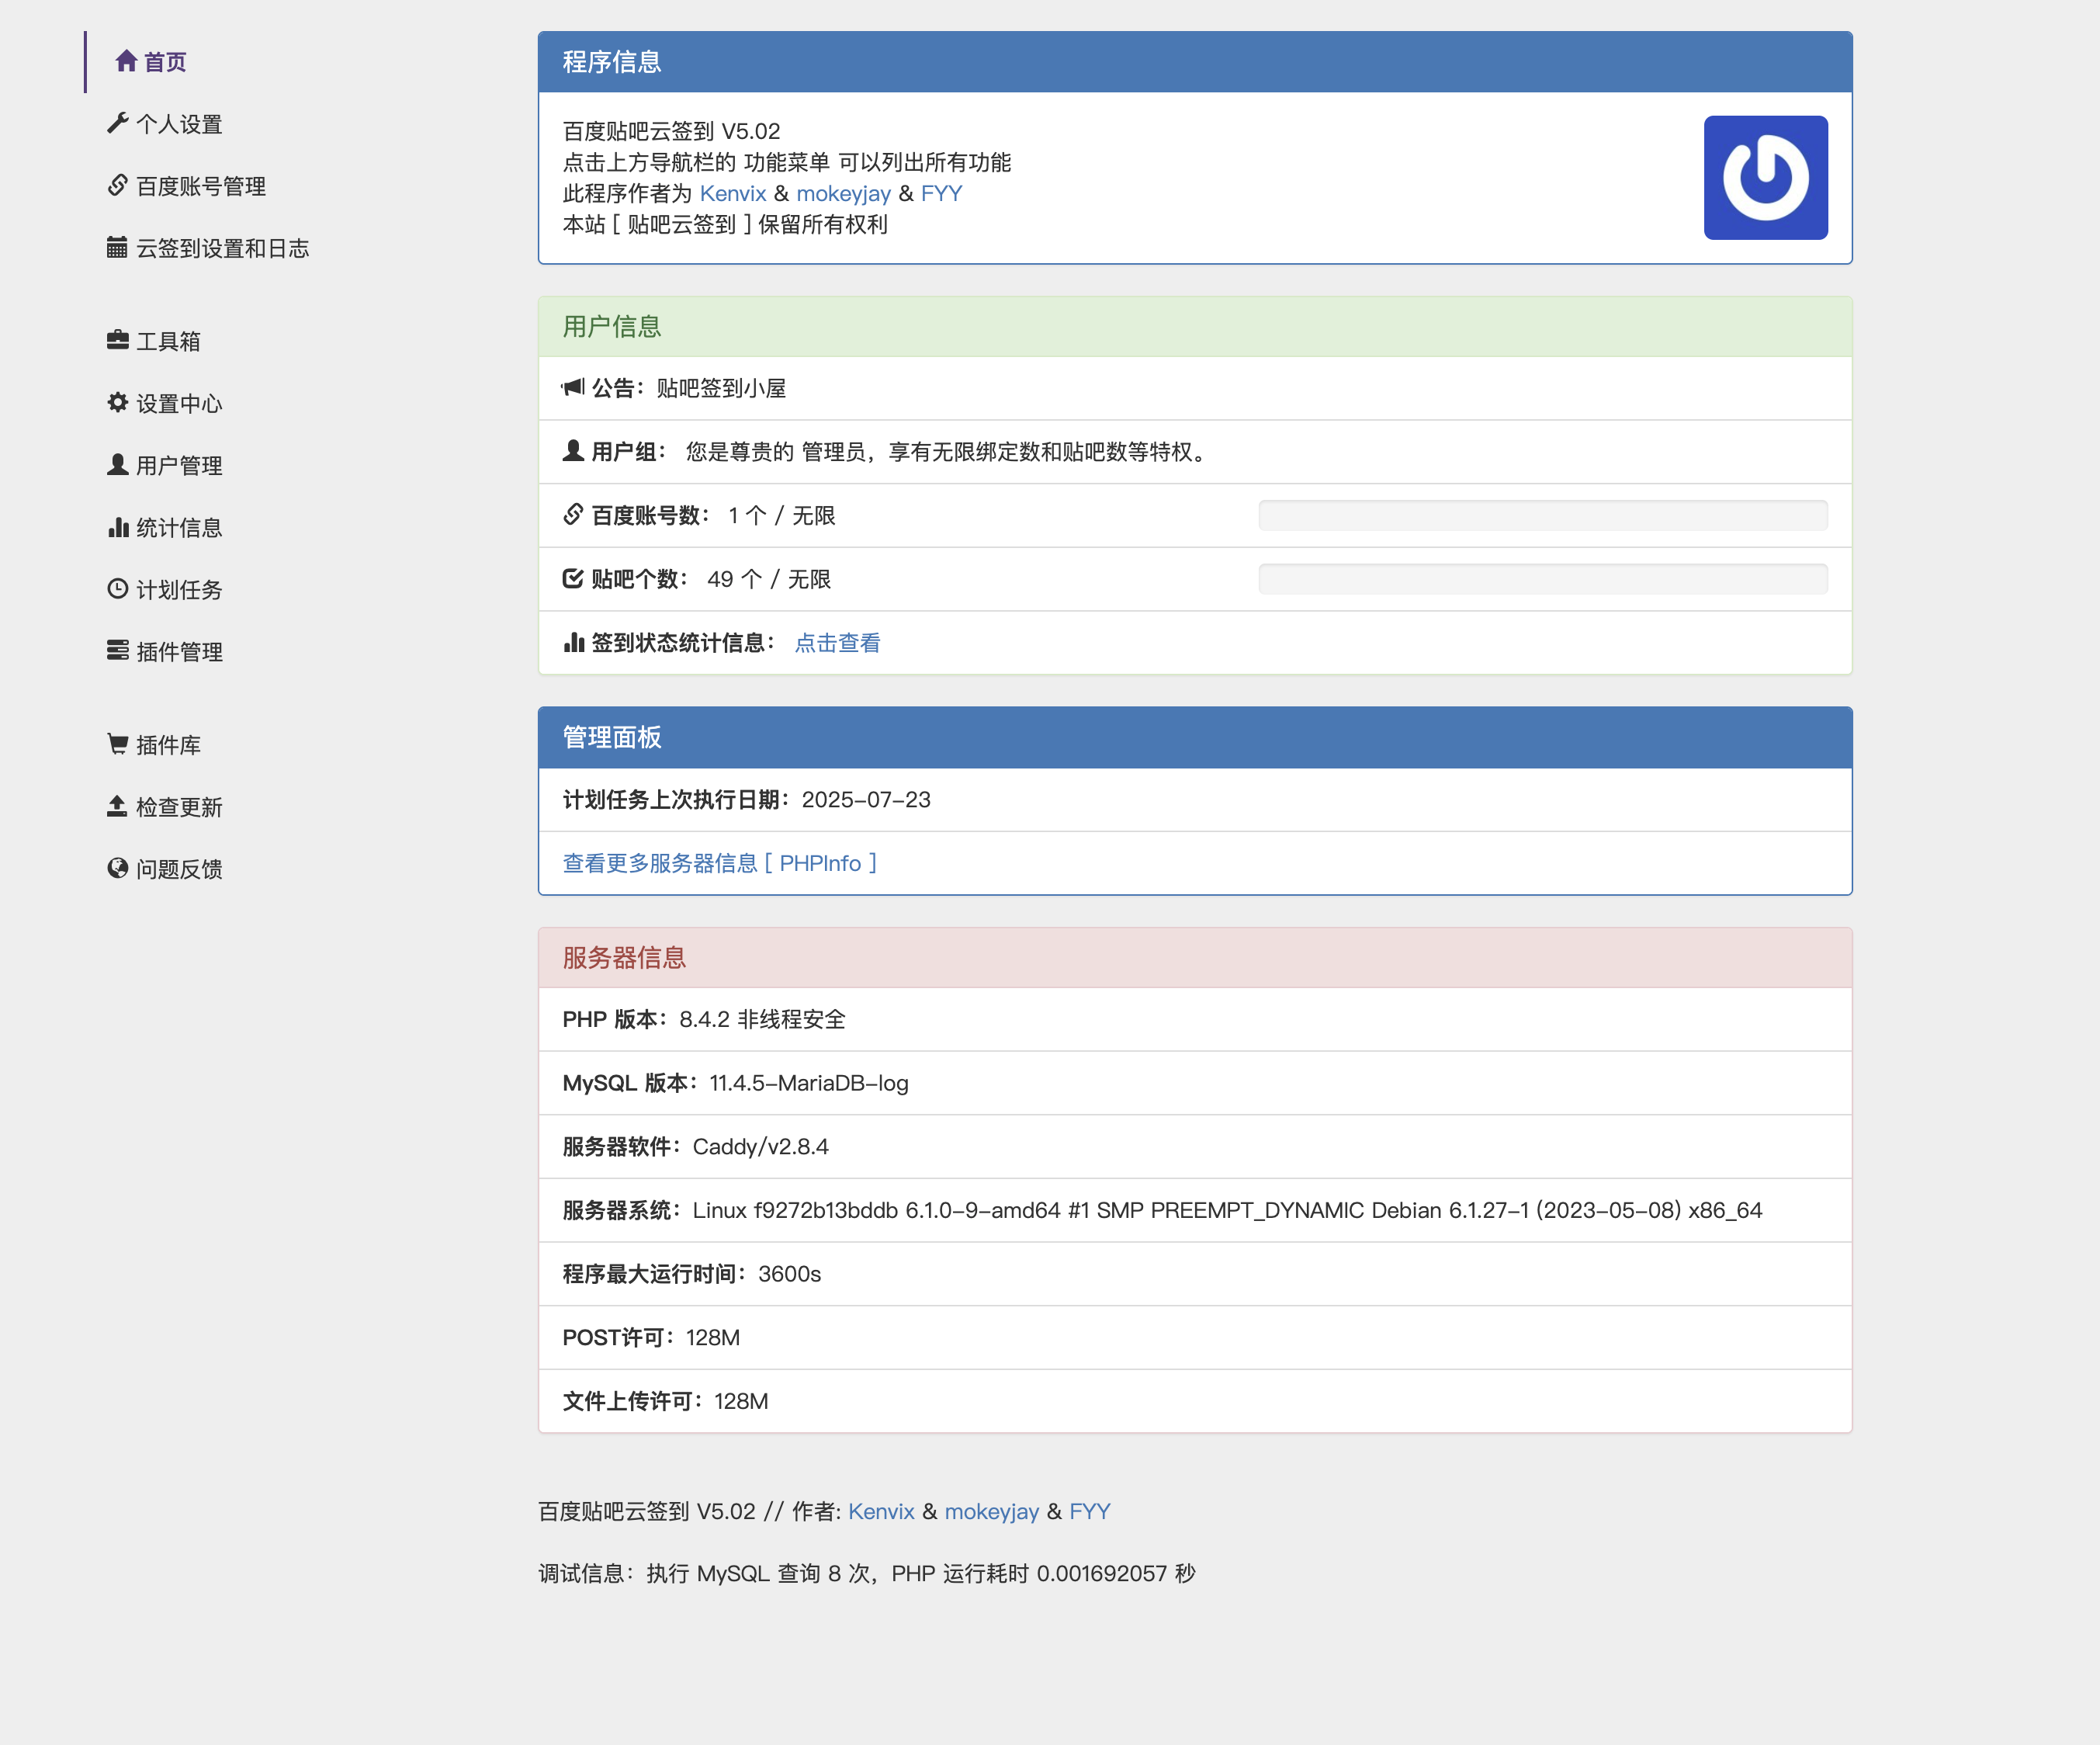The width and height of the screenshot is (2100, 1745).
Task: Click the clock icon beside 计划任务
Action: click(118, 589)
